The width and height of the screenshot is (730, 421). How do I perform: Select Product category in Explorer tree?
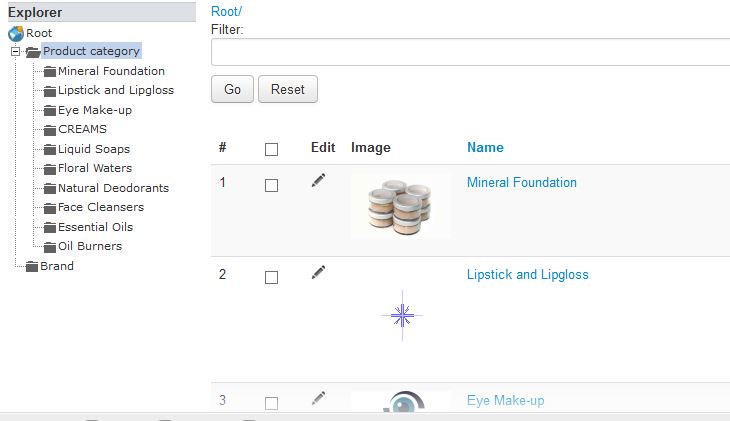[x=91, y=51]
